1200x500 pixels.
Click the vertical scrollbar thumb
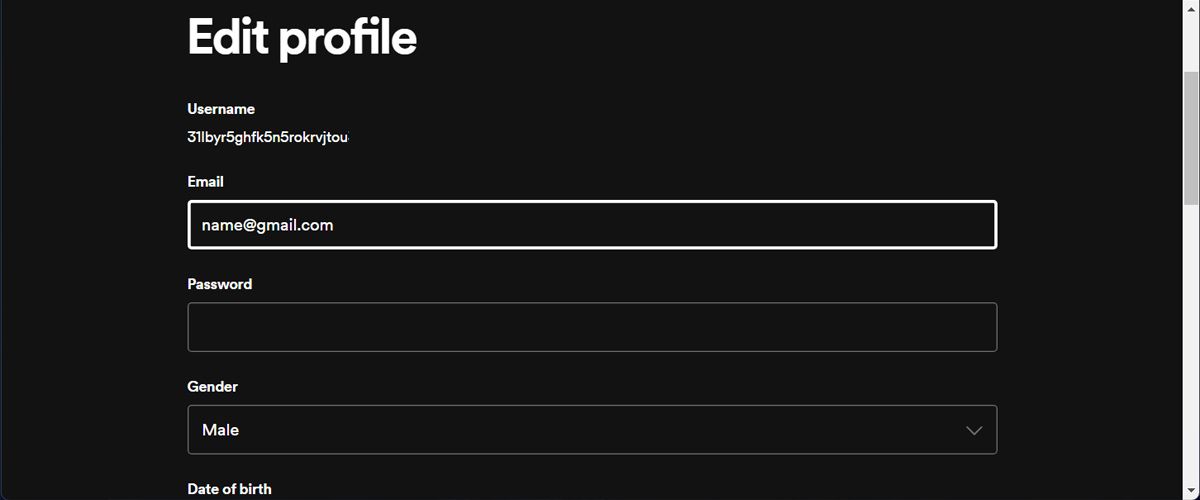tap(1191, 135)
